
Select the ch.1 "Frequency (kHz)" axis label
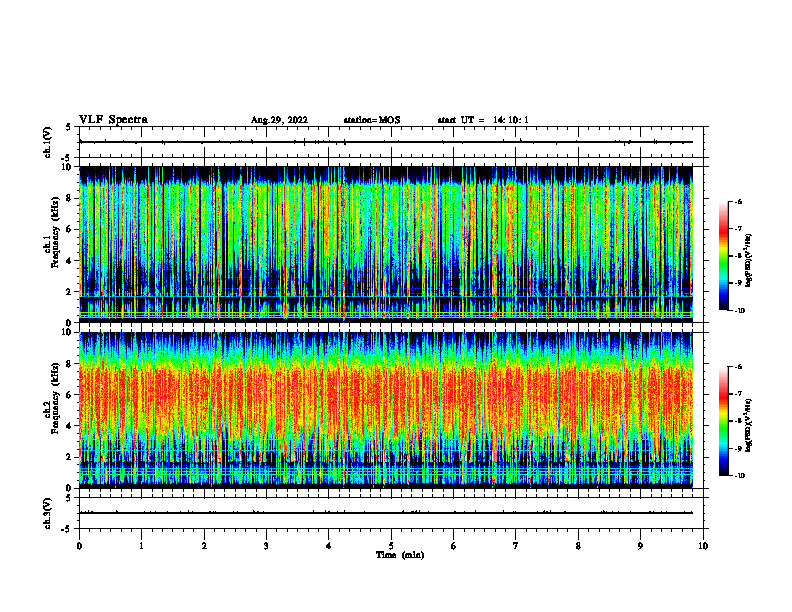[56, 232]
